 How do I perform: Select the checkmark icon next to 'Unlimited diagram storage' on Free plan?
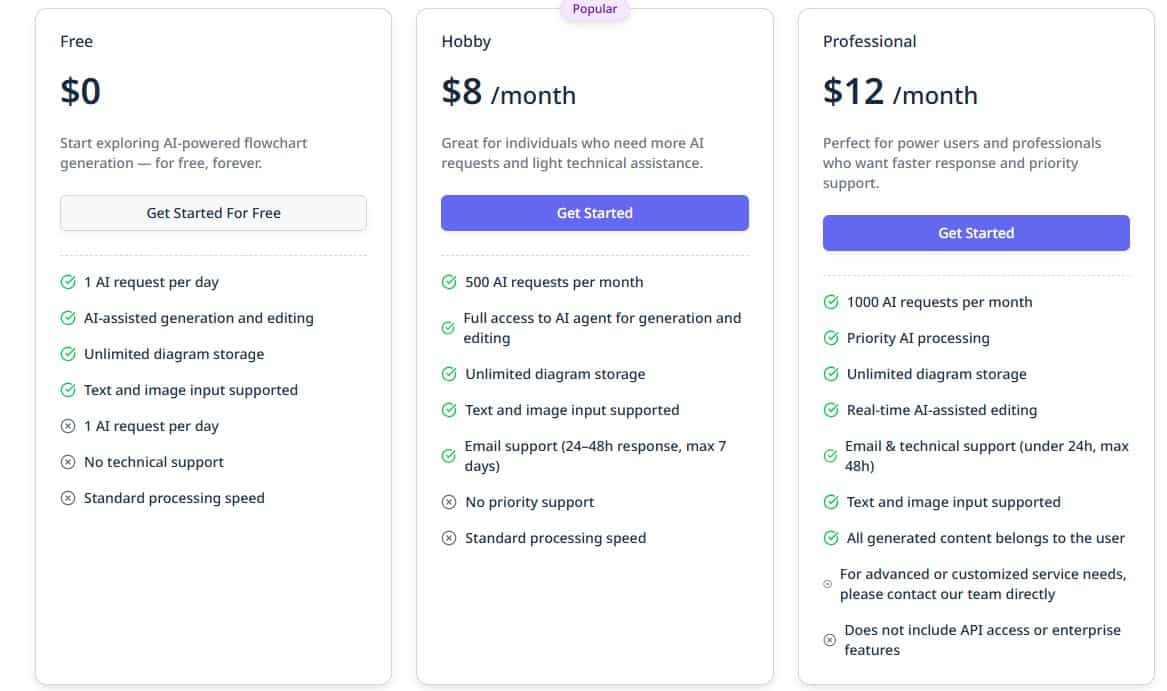[x=67, y=354]
